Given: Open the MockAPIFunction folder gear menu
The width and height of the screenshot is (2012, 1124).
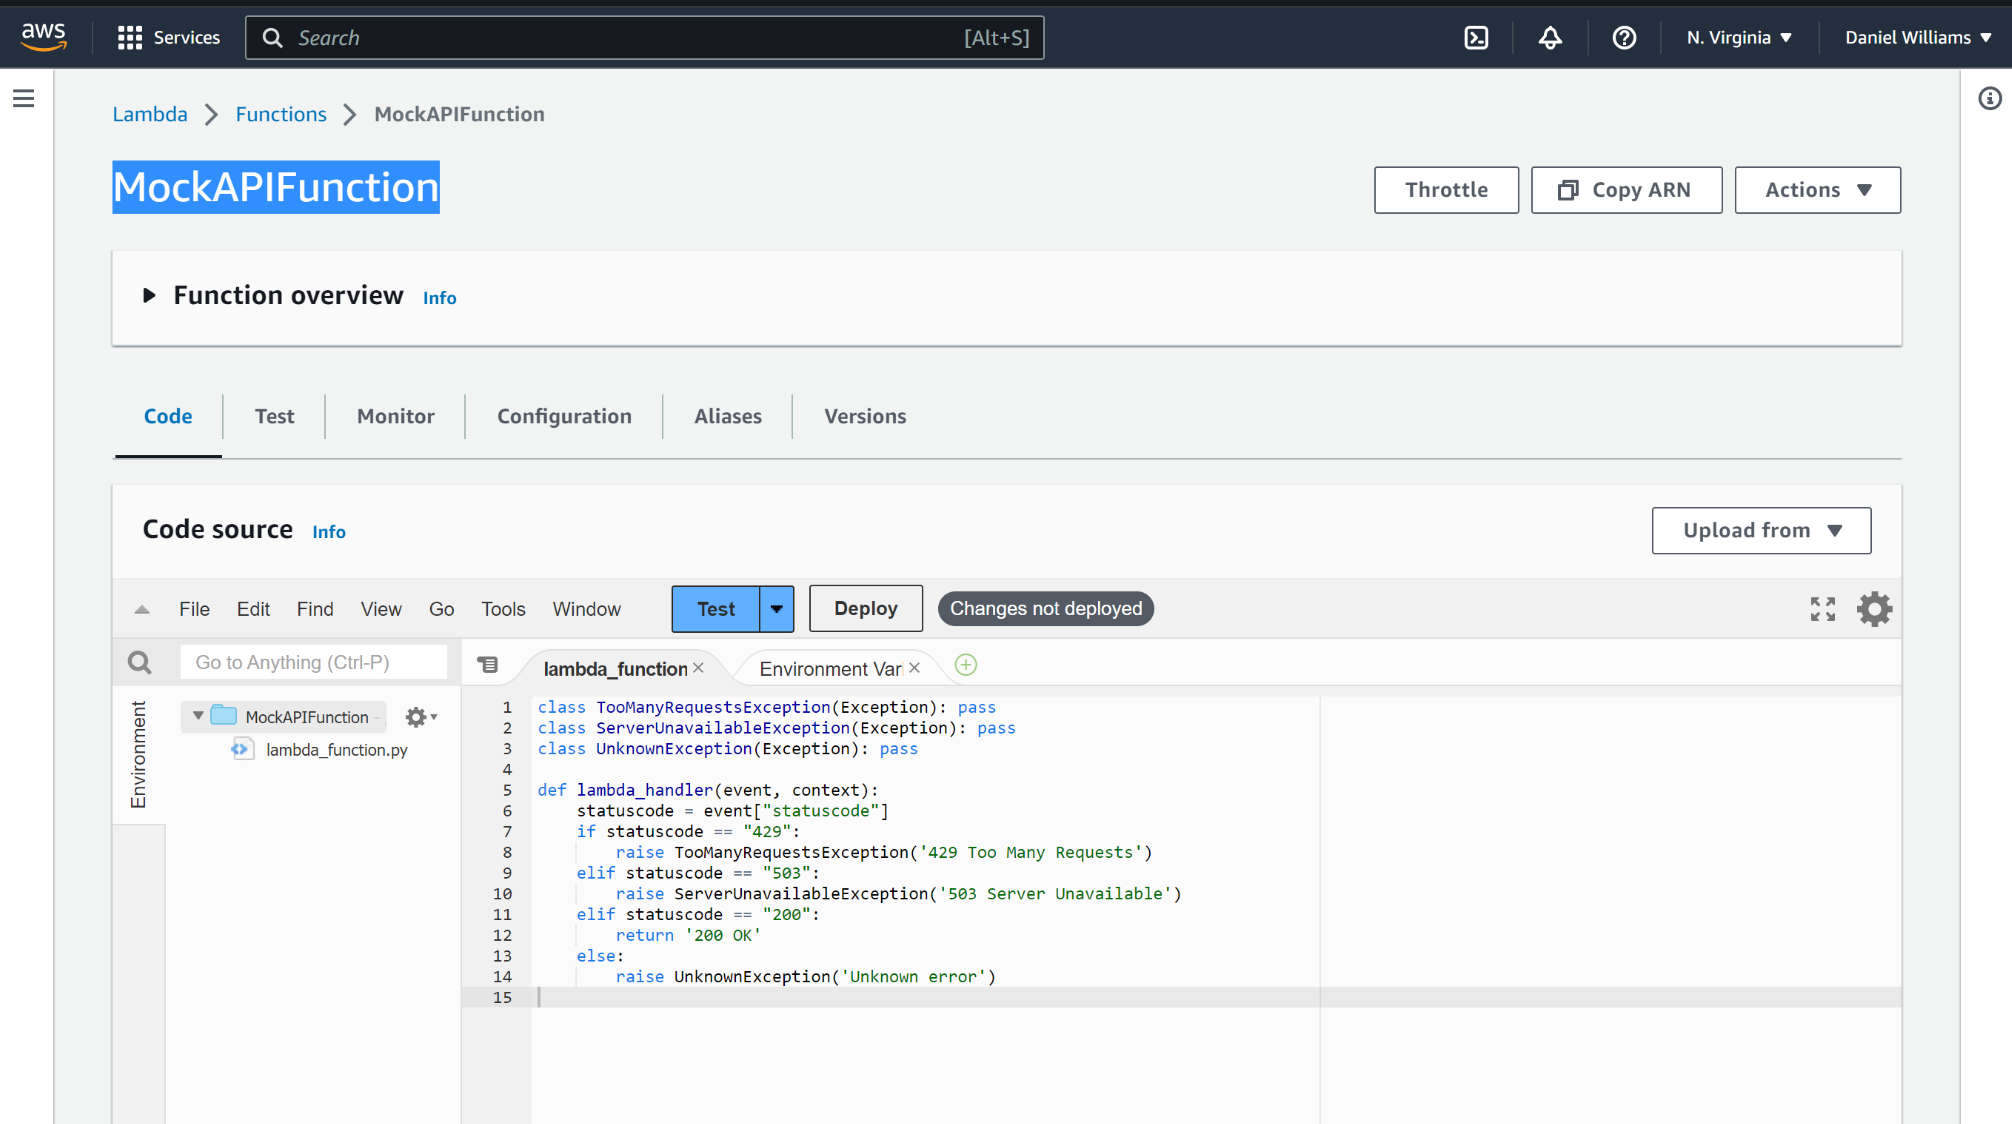Looking at the screenshot, I should click(x=421, y=717).
